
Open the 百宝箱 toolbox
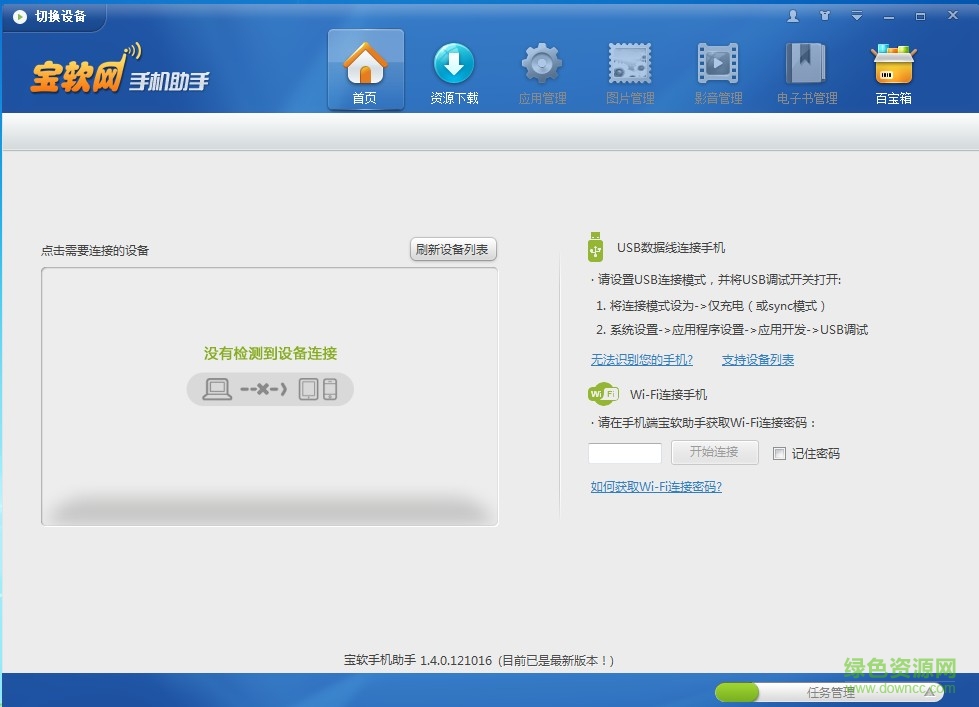click(x=892, y=68)
